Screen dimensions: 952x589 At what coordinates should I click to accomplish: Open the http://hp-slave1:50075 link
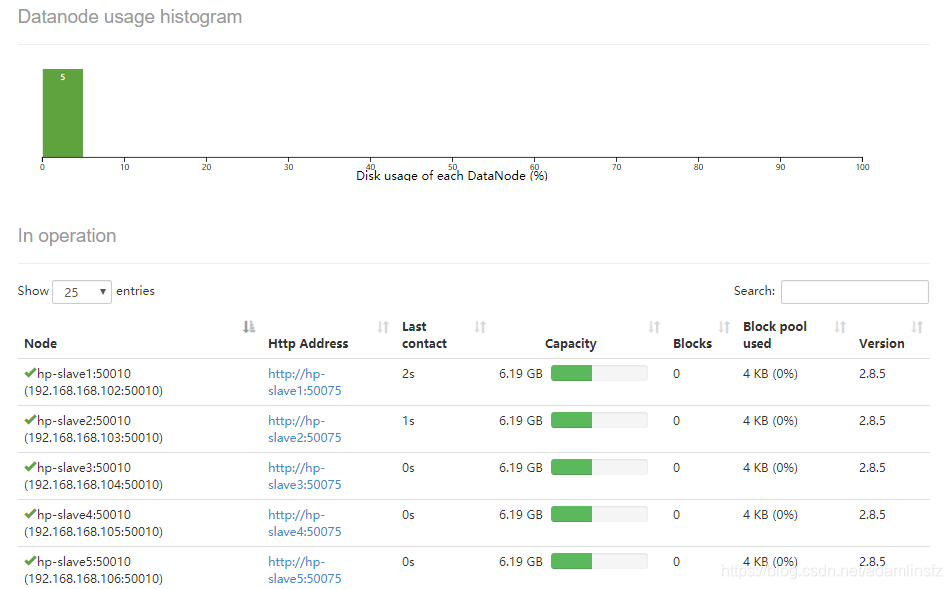coord(305,382)
